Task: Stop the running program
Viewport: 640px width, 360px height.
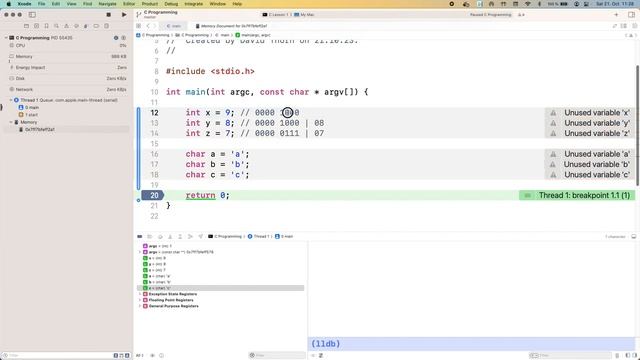Action: point(109,15)
